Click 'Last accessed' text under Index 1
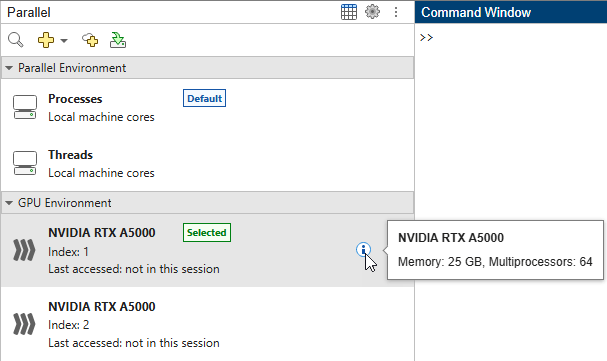Screen dimensions: 607x361 [x=134, y=269]
